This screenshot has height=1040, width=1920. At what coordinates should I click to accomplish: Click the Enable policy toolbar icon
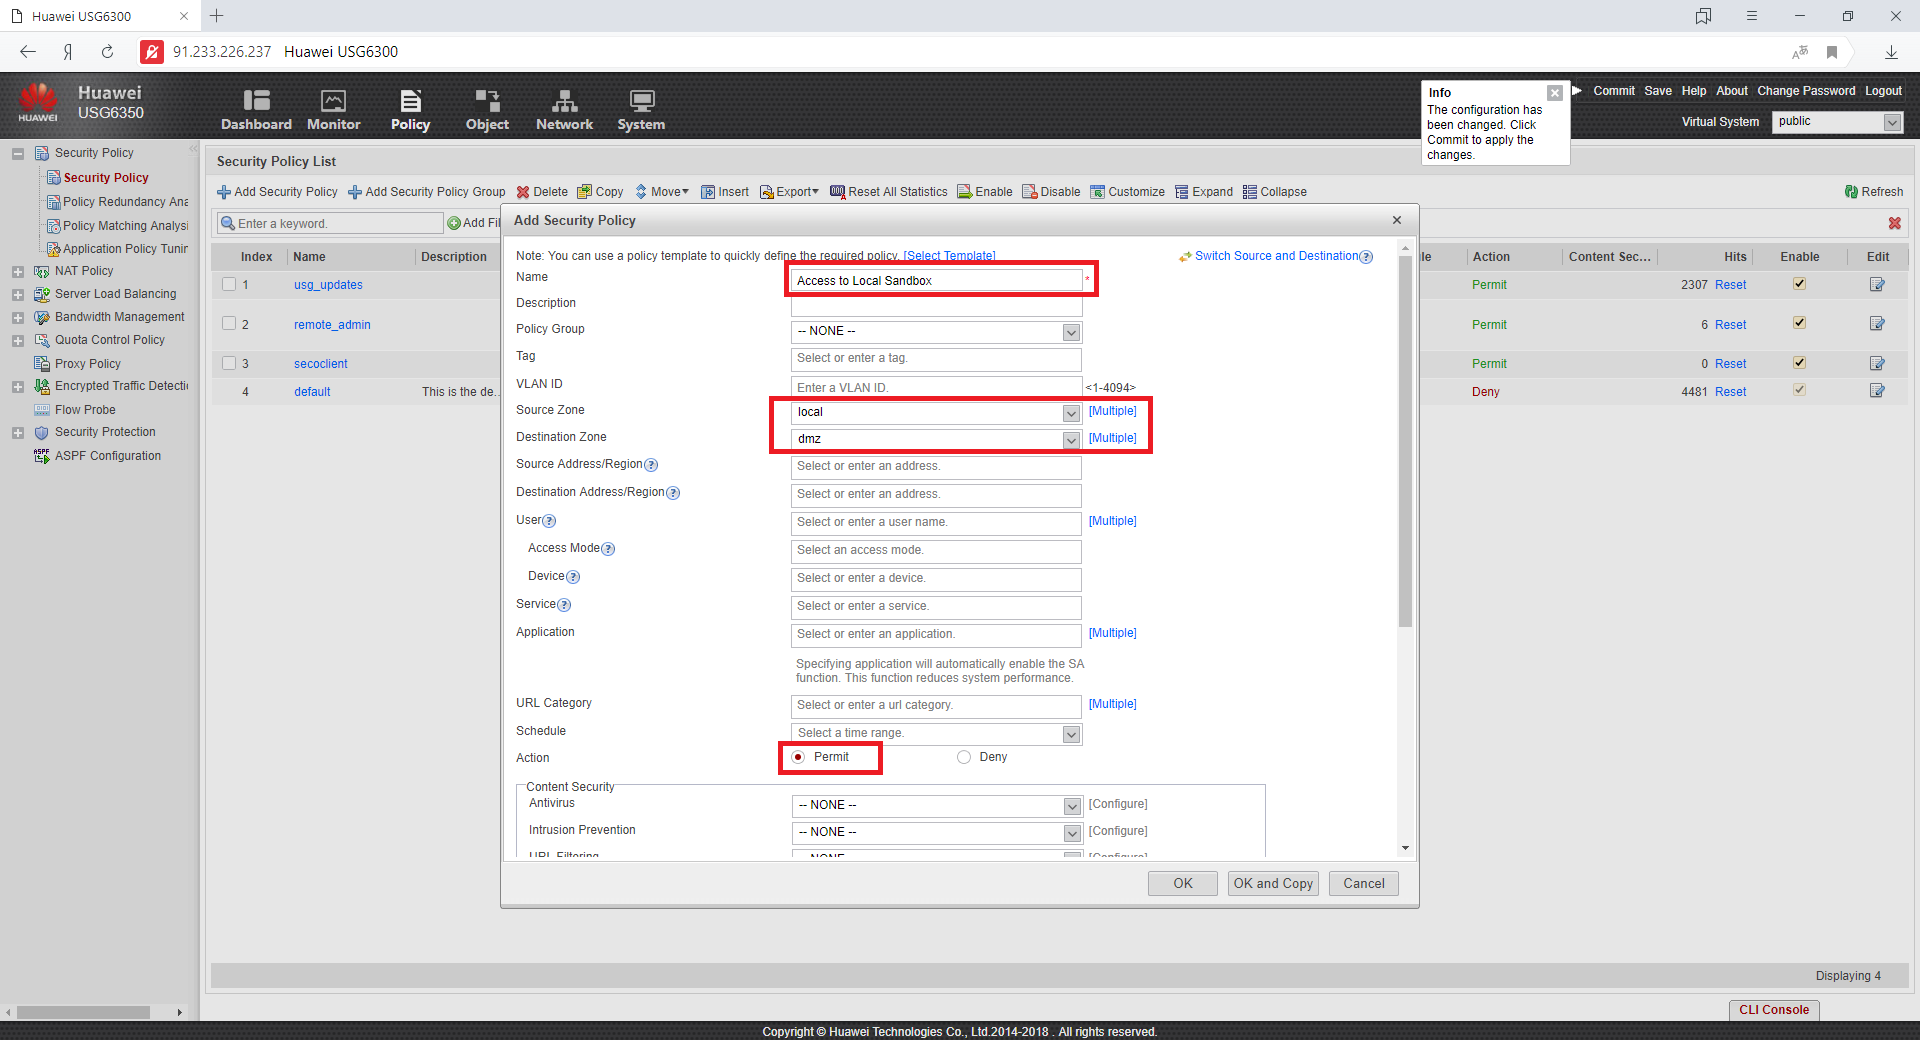point(965,192)
